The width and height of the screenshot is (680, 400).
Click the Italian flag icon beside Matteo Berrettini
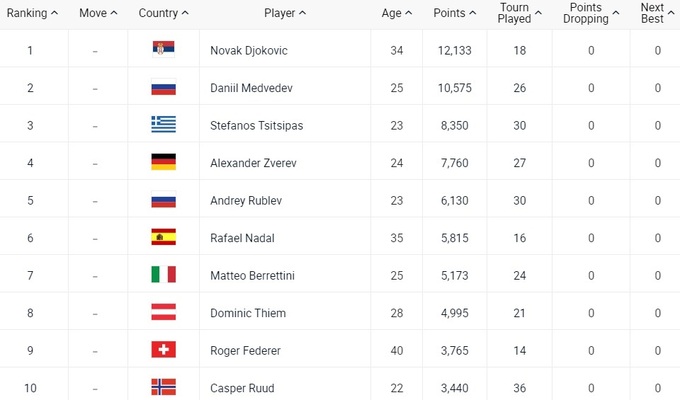coord(163,274)
